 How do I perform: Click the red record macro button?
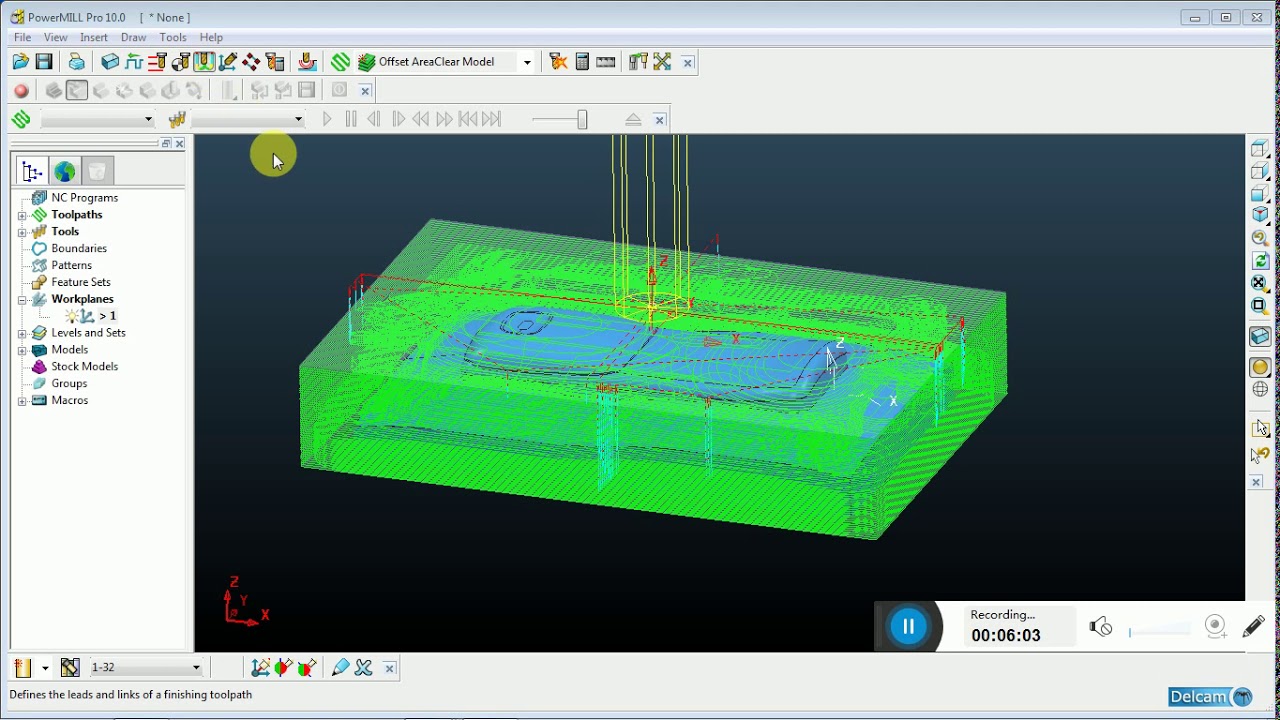click(x=21, y=91)
